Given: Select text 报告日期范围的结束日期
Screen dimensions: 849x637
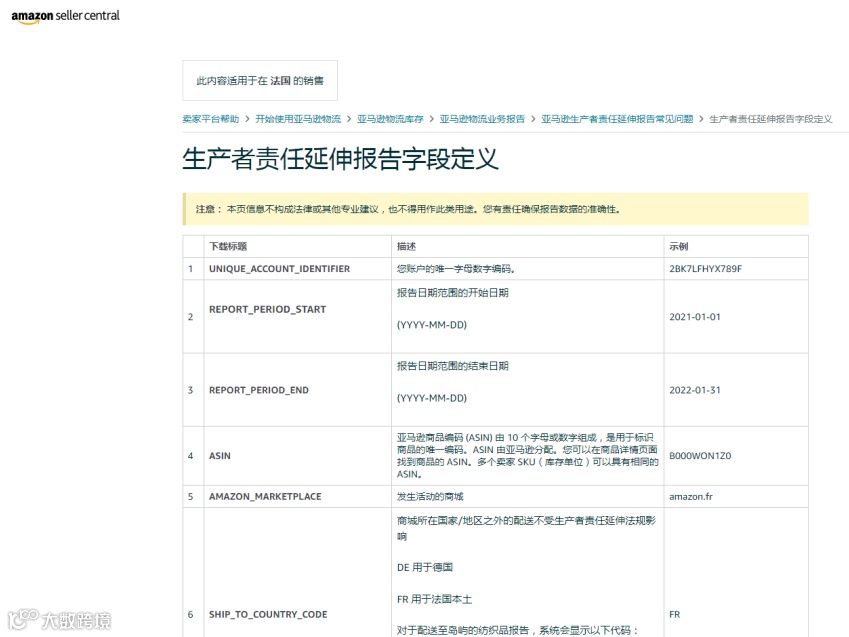Looking at the screenshot, I should coord(453,366).
